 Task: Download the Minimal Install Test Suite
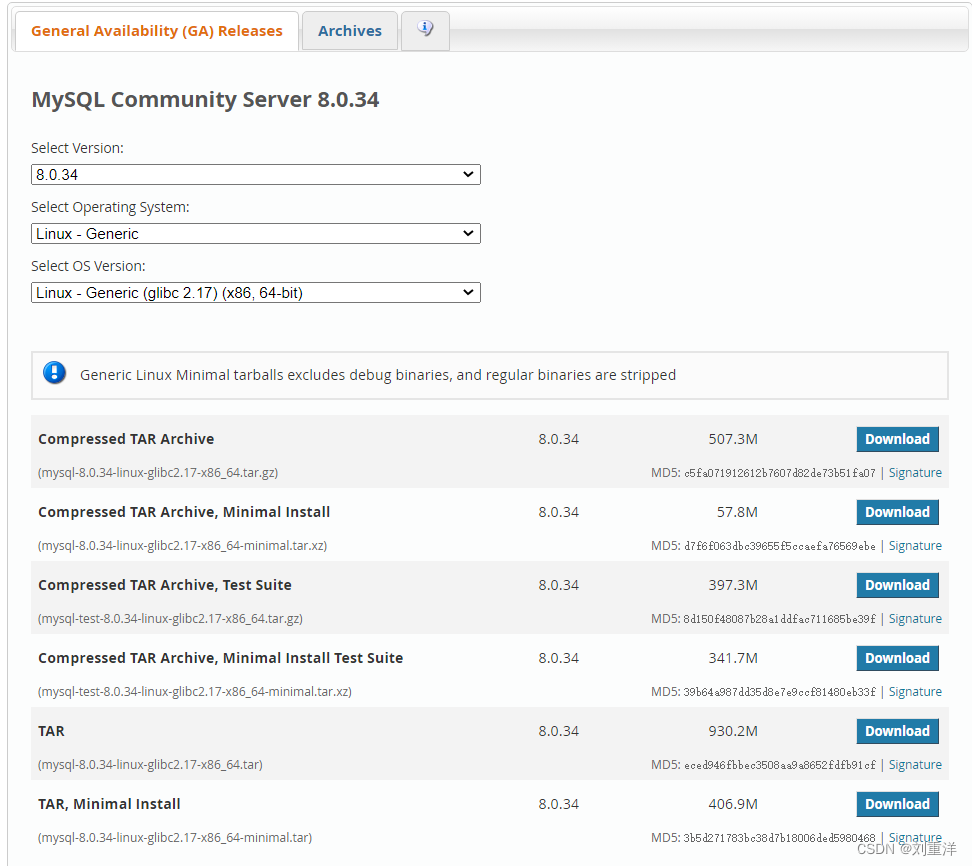pyautogui.click(x=897, y=658)
